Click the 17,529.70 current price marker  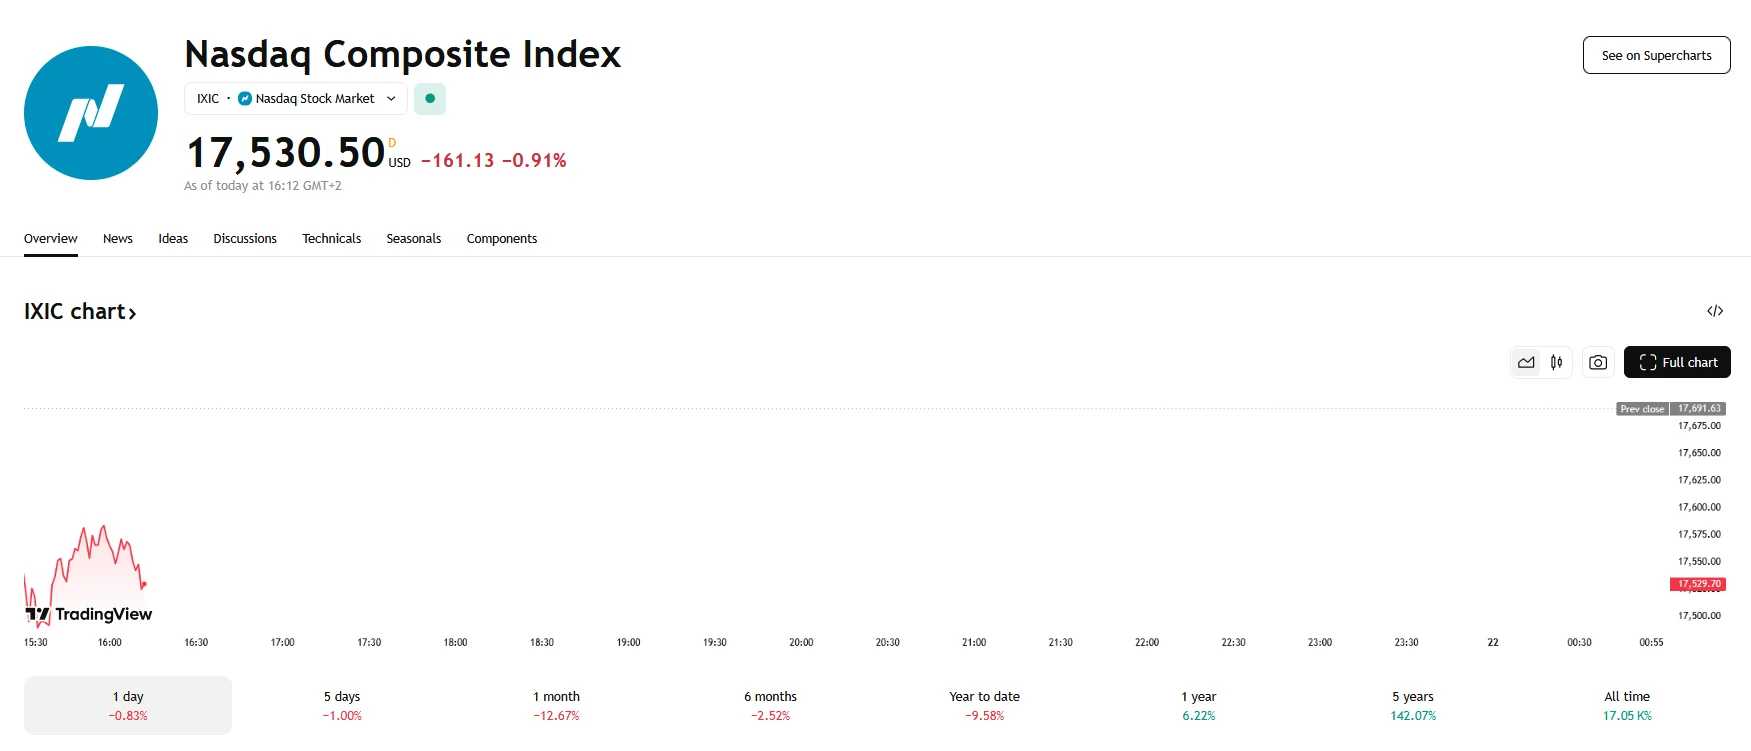click(1697, 583)
